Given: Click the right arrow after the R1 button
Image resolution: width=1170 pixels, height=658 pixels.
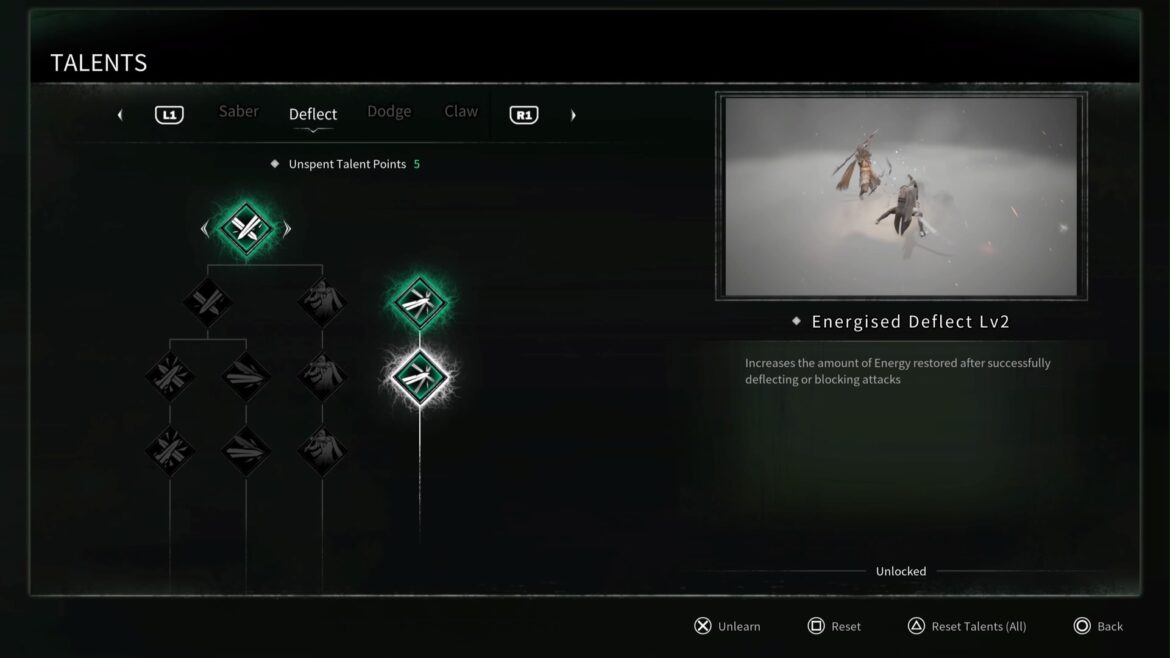Looking at the screenshot, I should [573, 115].
